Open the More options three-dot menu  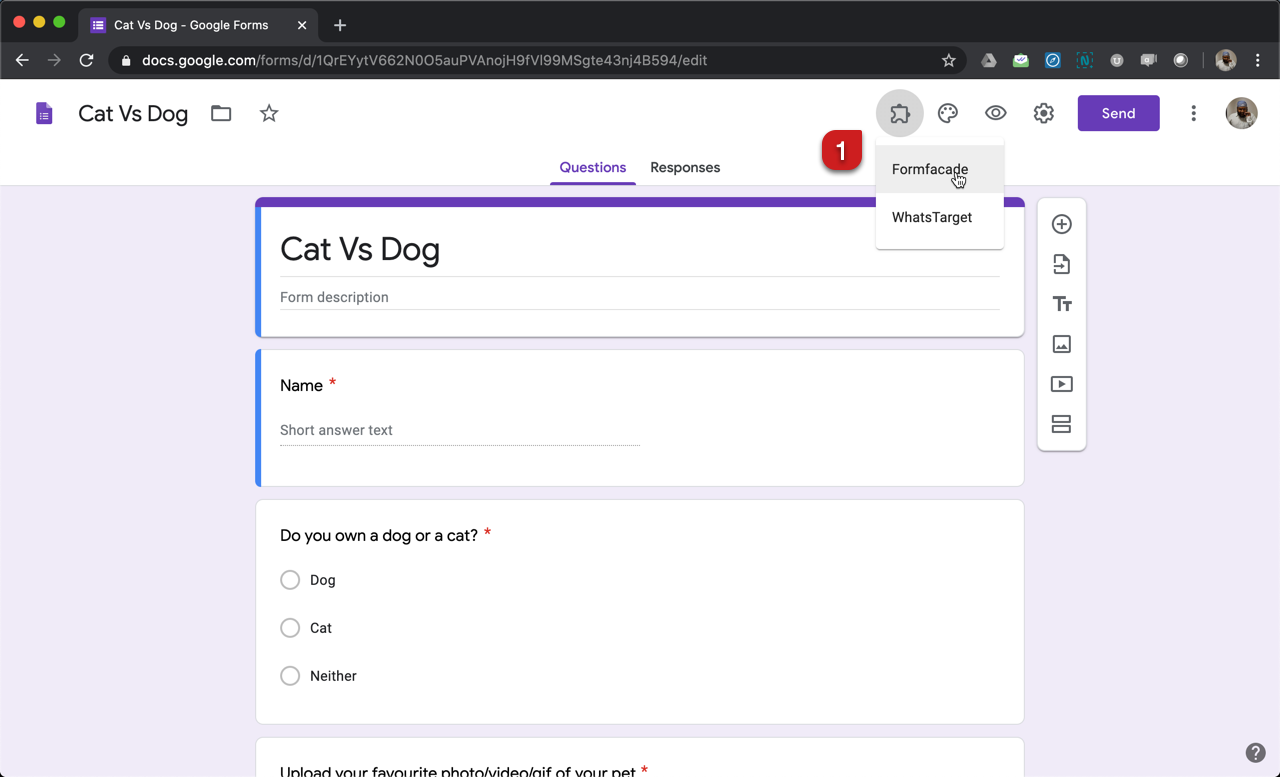pyautogui.click(x=1193, y=113)
